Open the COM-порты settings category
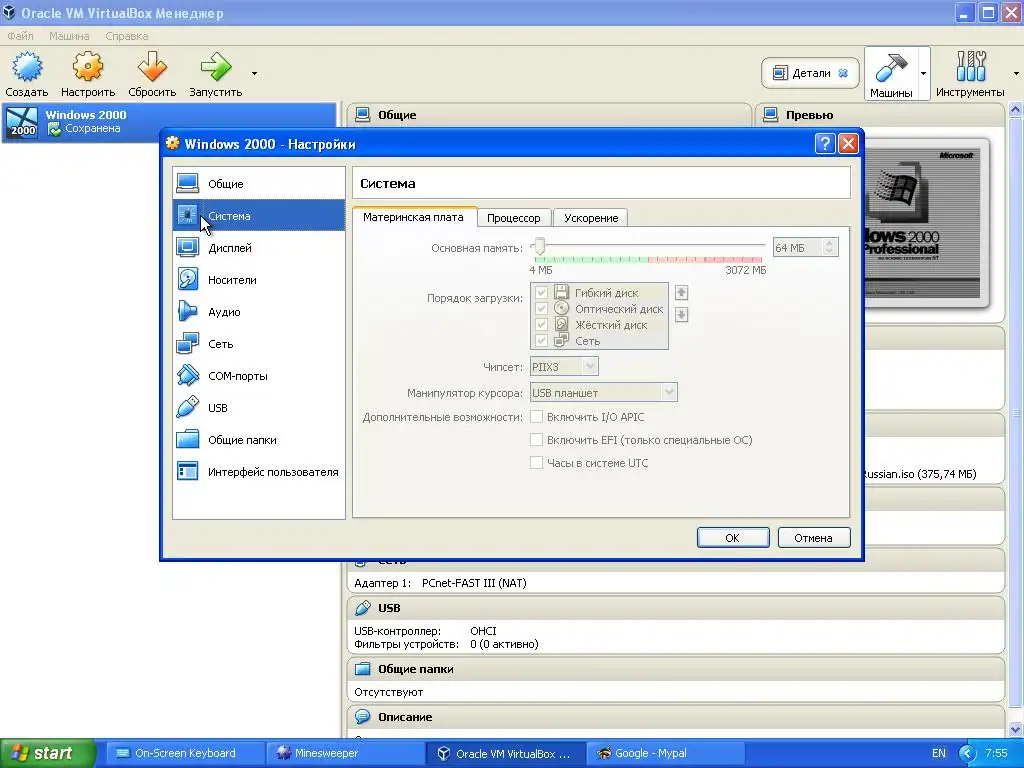Viewport: 1024px width, 768px height. [x=259, y=376]
